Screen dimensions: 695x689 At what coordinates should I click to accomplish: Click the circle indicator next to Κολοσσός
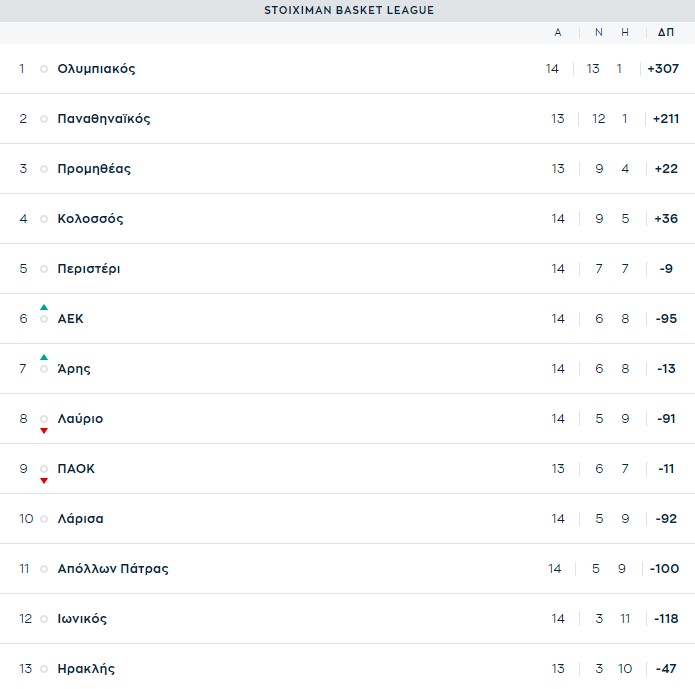(44, 219)
